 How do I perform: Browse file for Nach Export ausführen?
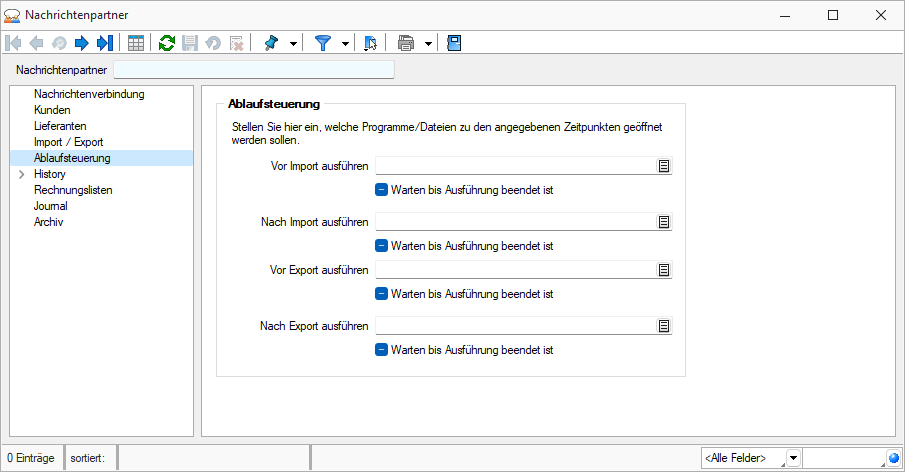coord(664,326)
